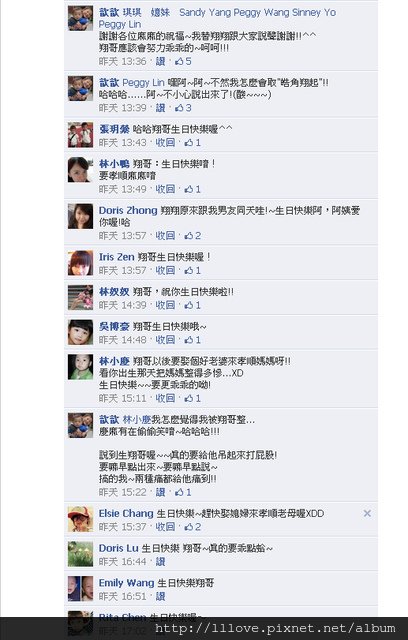Screen dimensions: 408x640
Task: Open the Emily Wang name link
Action: point(126,582)
